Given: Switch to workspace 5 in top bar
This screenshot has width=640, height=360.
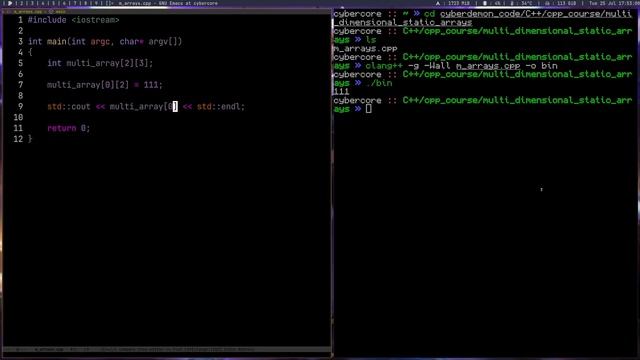Looking at the screenshot, I should pyautogui.click(x=53, y=3).
